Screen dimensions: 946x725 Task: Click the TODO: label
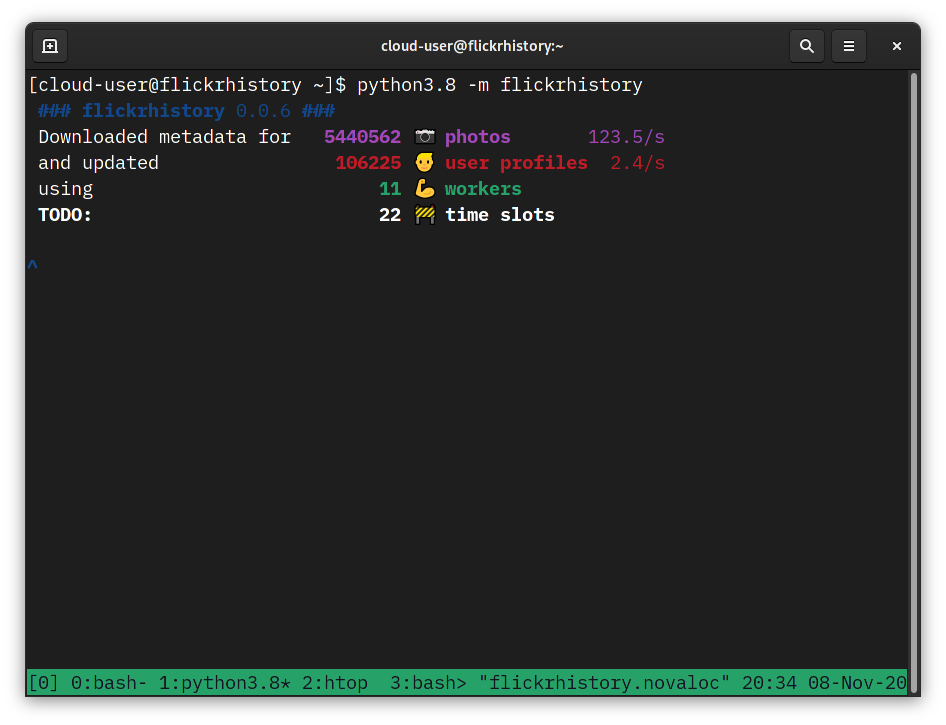[65, 215]
